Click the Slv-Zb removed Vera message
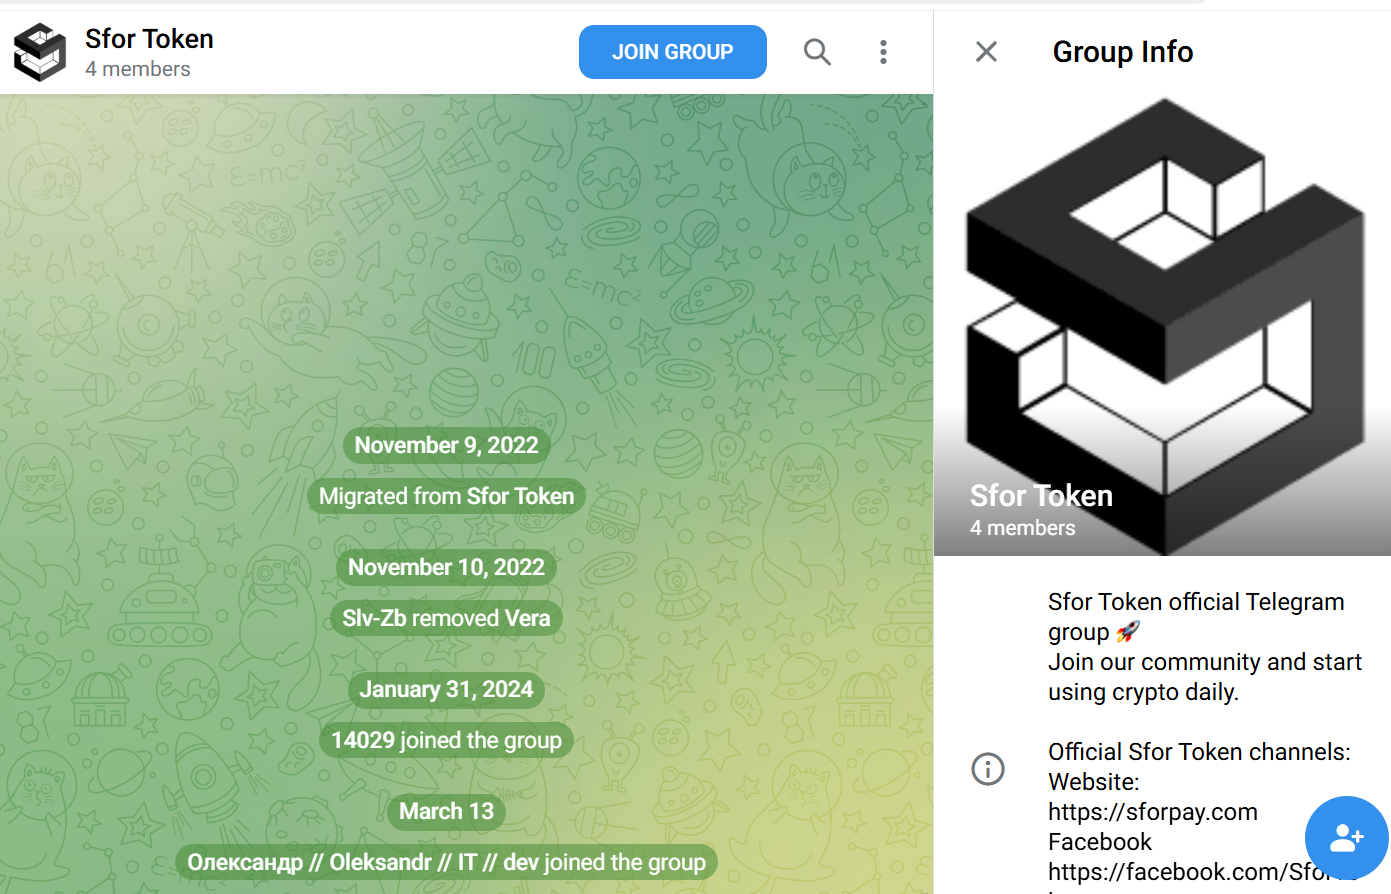1391x894 pixels. [x=446, y=619]
